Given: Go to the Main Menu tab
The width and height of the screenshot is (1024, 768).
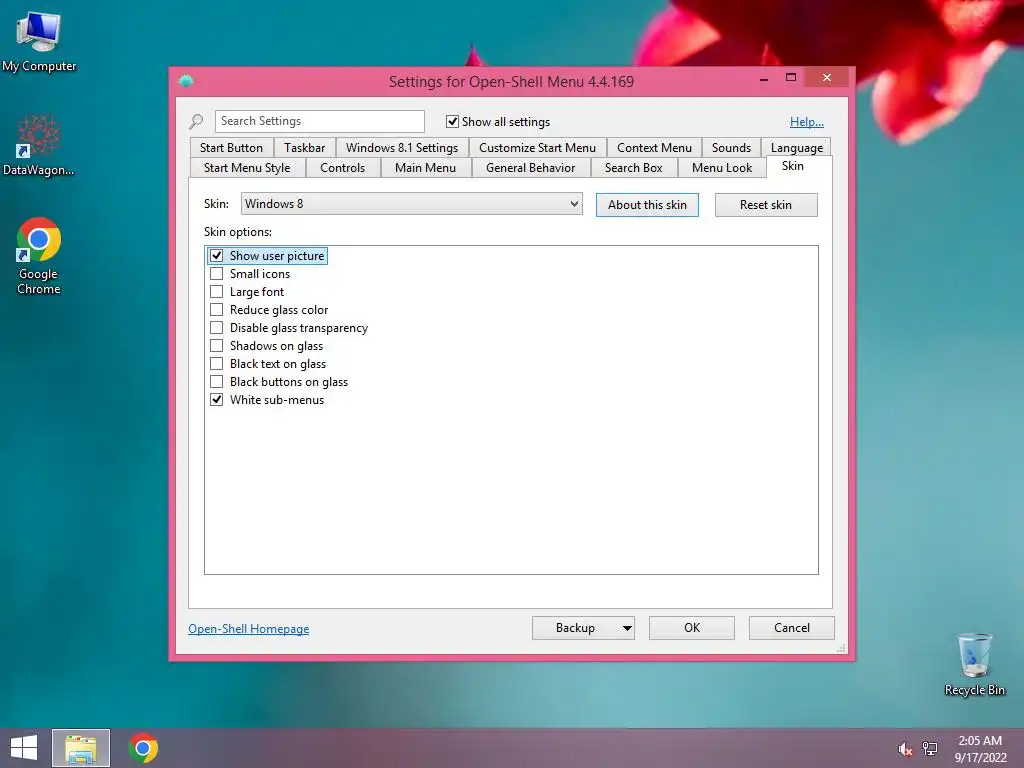Looking at the screenshot, I should [x=425, y=168].
